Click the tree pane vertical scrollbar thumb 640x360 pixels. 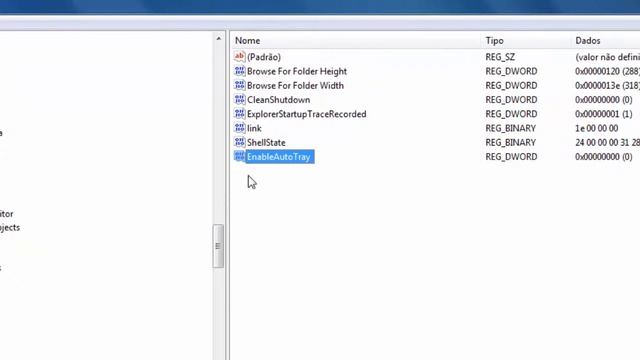[218, 246]
